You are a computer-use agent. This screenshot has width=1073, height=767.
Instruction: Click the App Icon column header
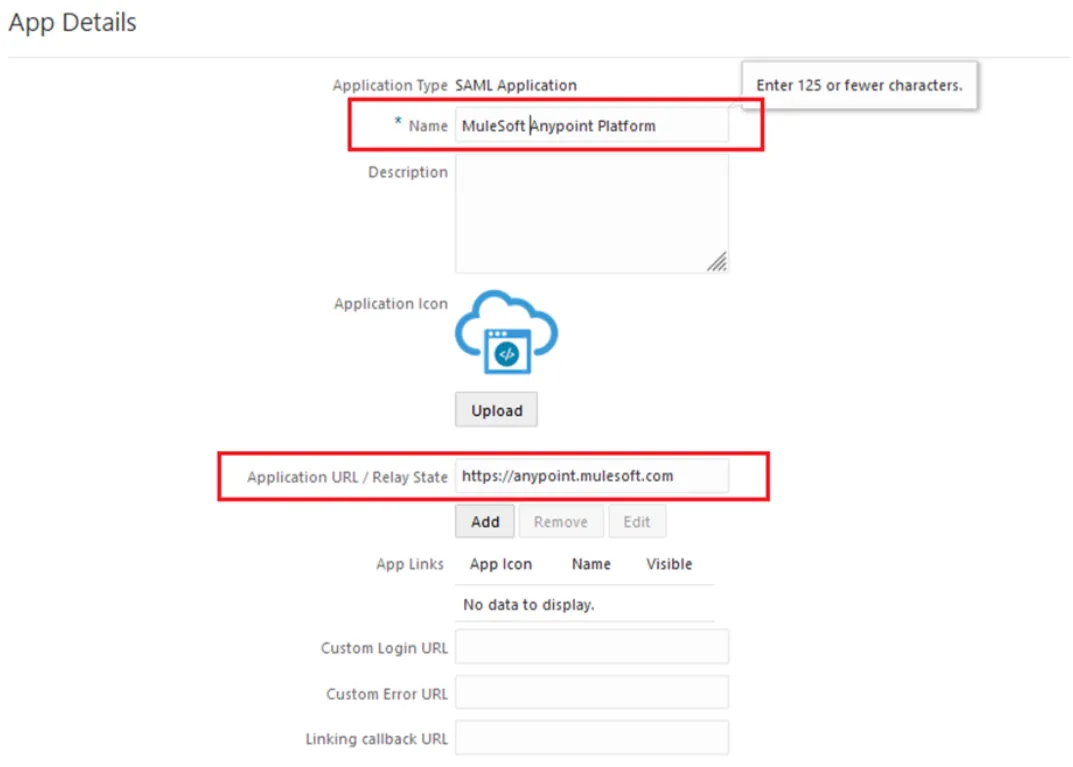(x=500, y=564)
